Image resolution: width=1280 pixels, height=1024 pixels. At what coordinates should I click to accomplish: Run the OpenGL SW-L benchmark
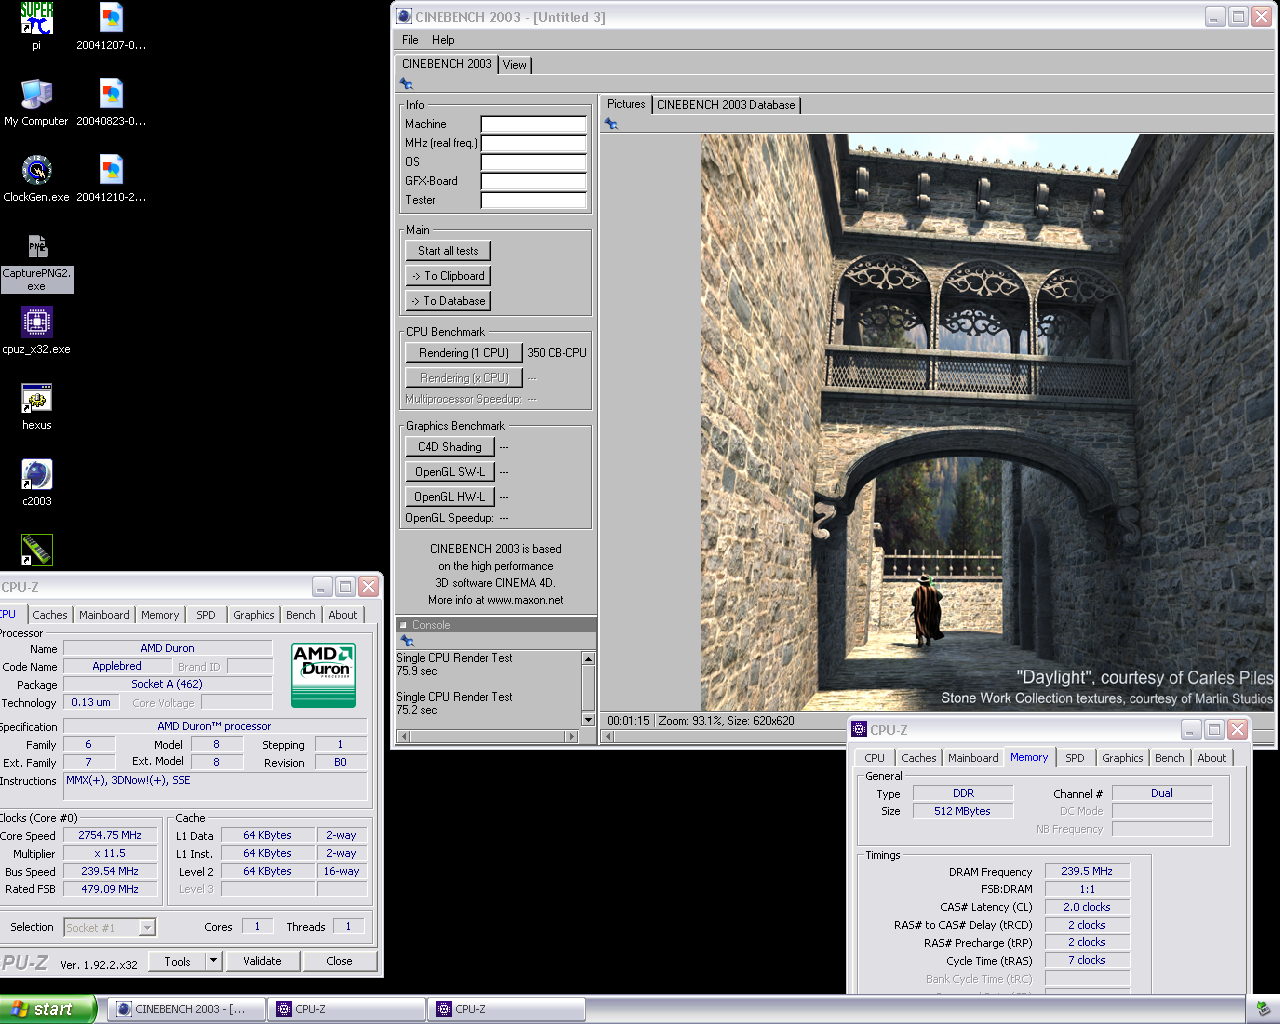450,472
